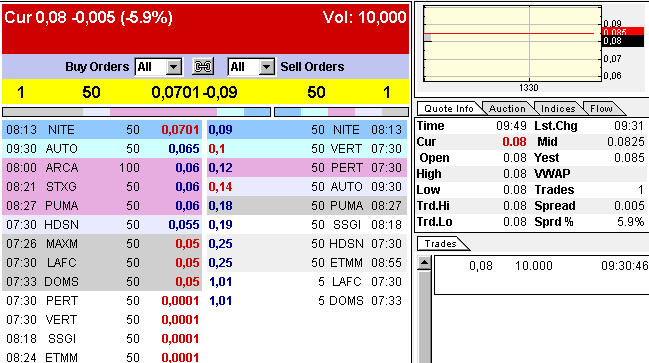The height and width of the screenshot is (363, 649).
Task: Click the Sprd % value 5.9%
Action: [x=631, y=222]
